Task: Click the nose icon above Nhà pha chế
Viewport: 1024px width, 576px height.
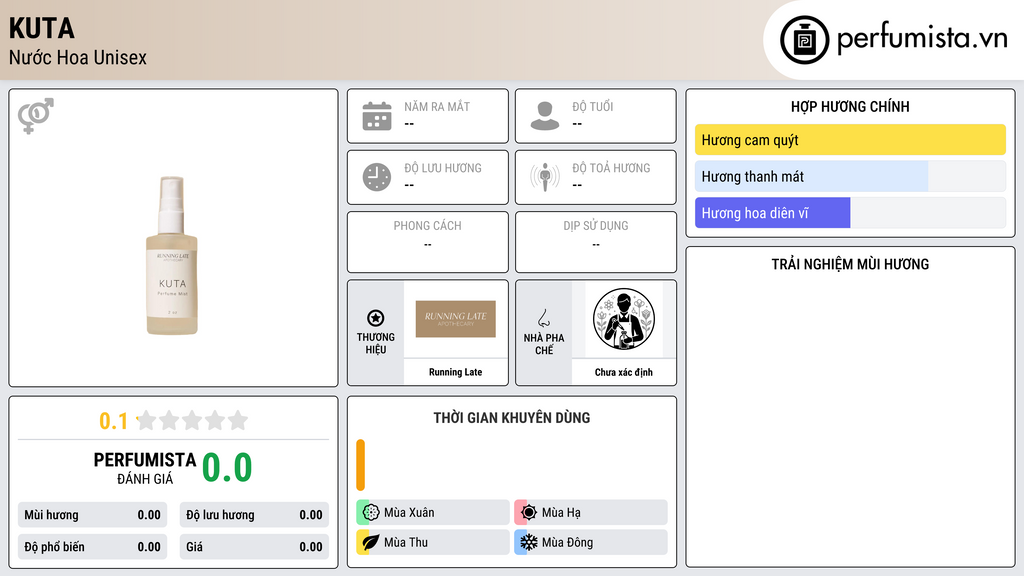Action: [x=543, y=318]
